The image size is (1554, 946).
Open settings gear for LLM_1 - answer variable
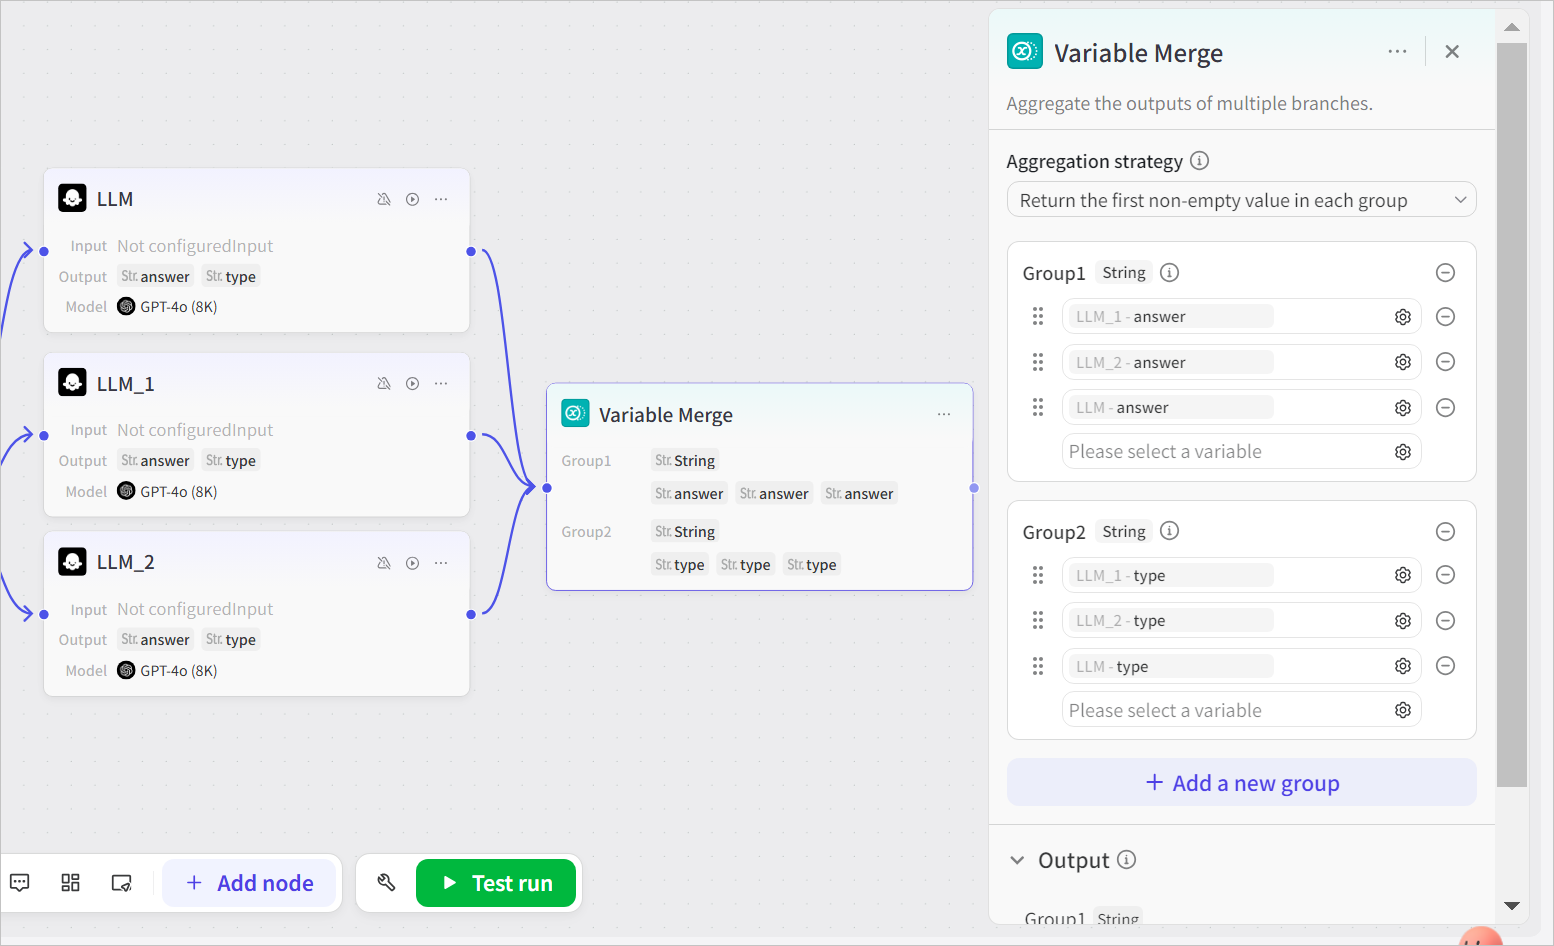(x=1403, y=317)
